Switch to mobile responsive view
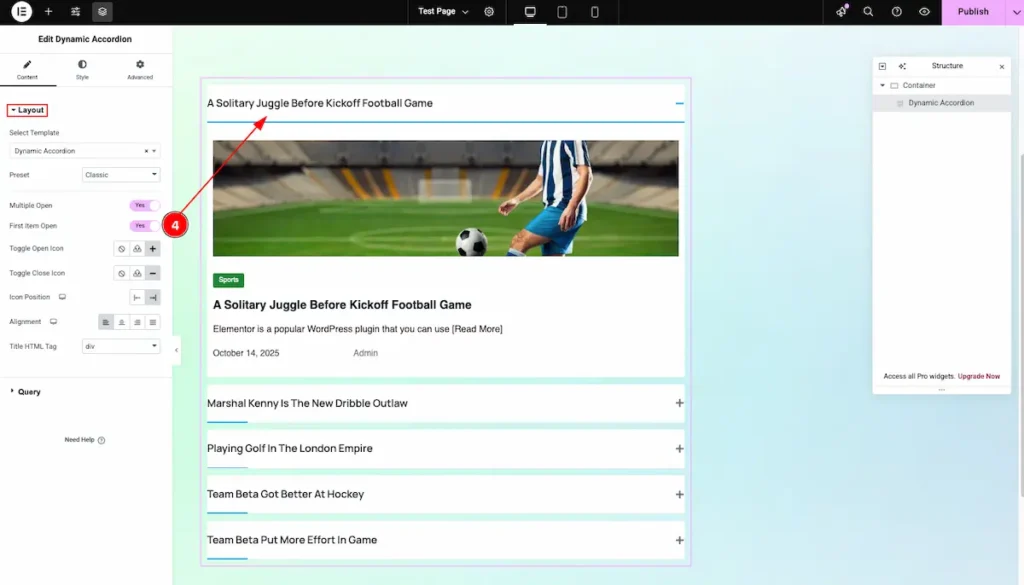This screenshot has height=585, width=1024. 595,12
